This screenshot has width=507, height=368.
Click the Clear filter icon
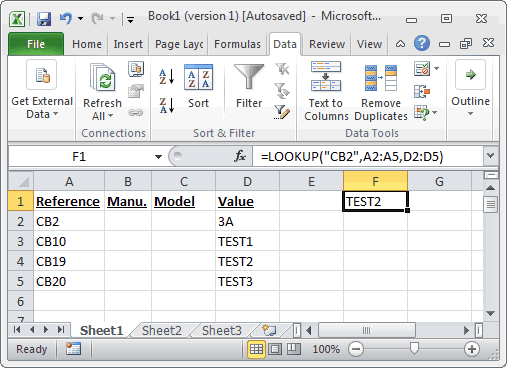click(x=282, y=69)
